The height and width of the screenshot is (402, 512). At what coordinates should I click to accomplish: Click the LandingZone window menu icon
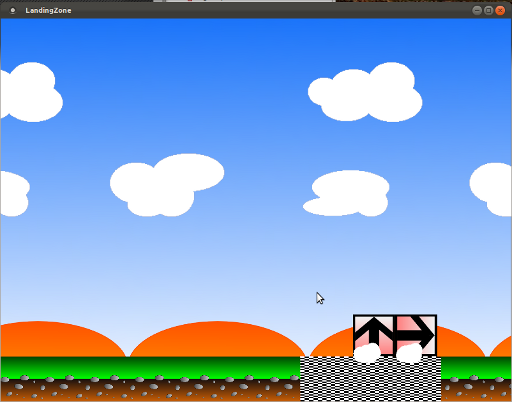(13, 11)
